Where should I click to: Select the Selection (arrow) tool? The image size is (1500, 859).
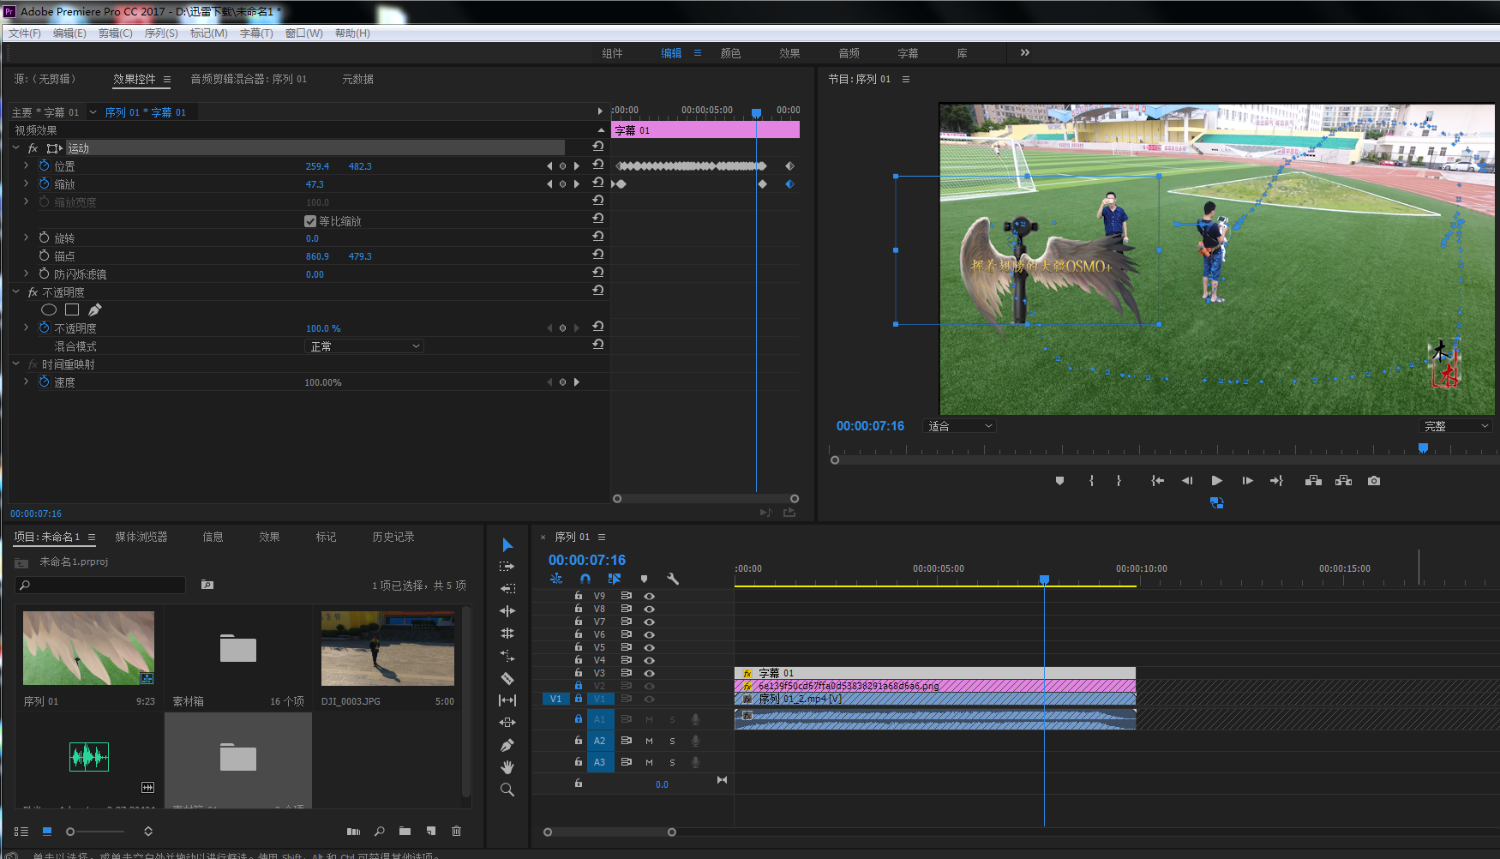tap(507, 545)
